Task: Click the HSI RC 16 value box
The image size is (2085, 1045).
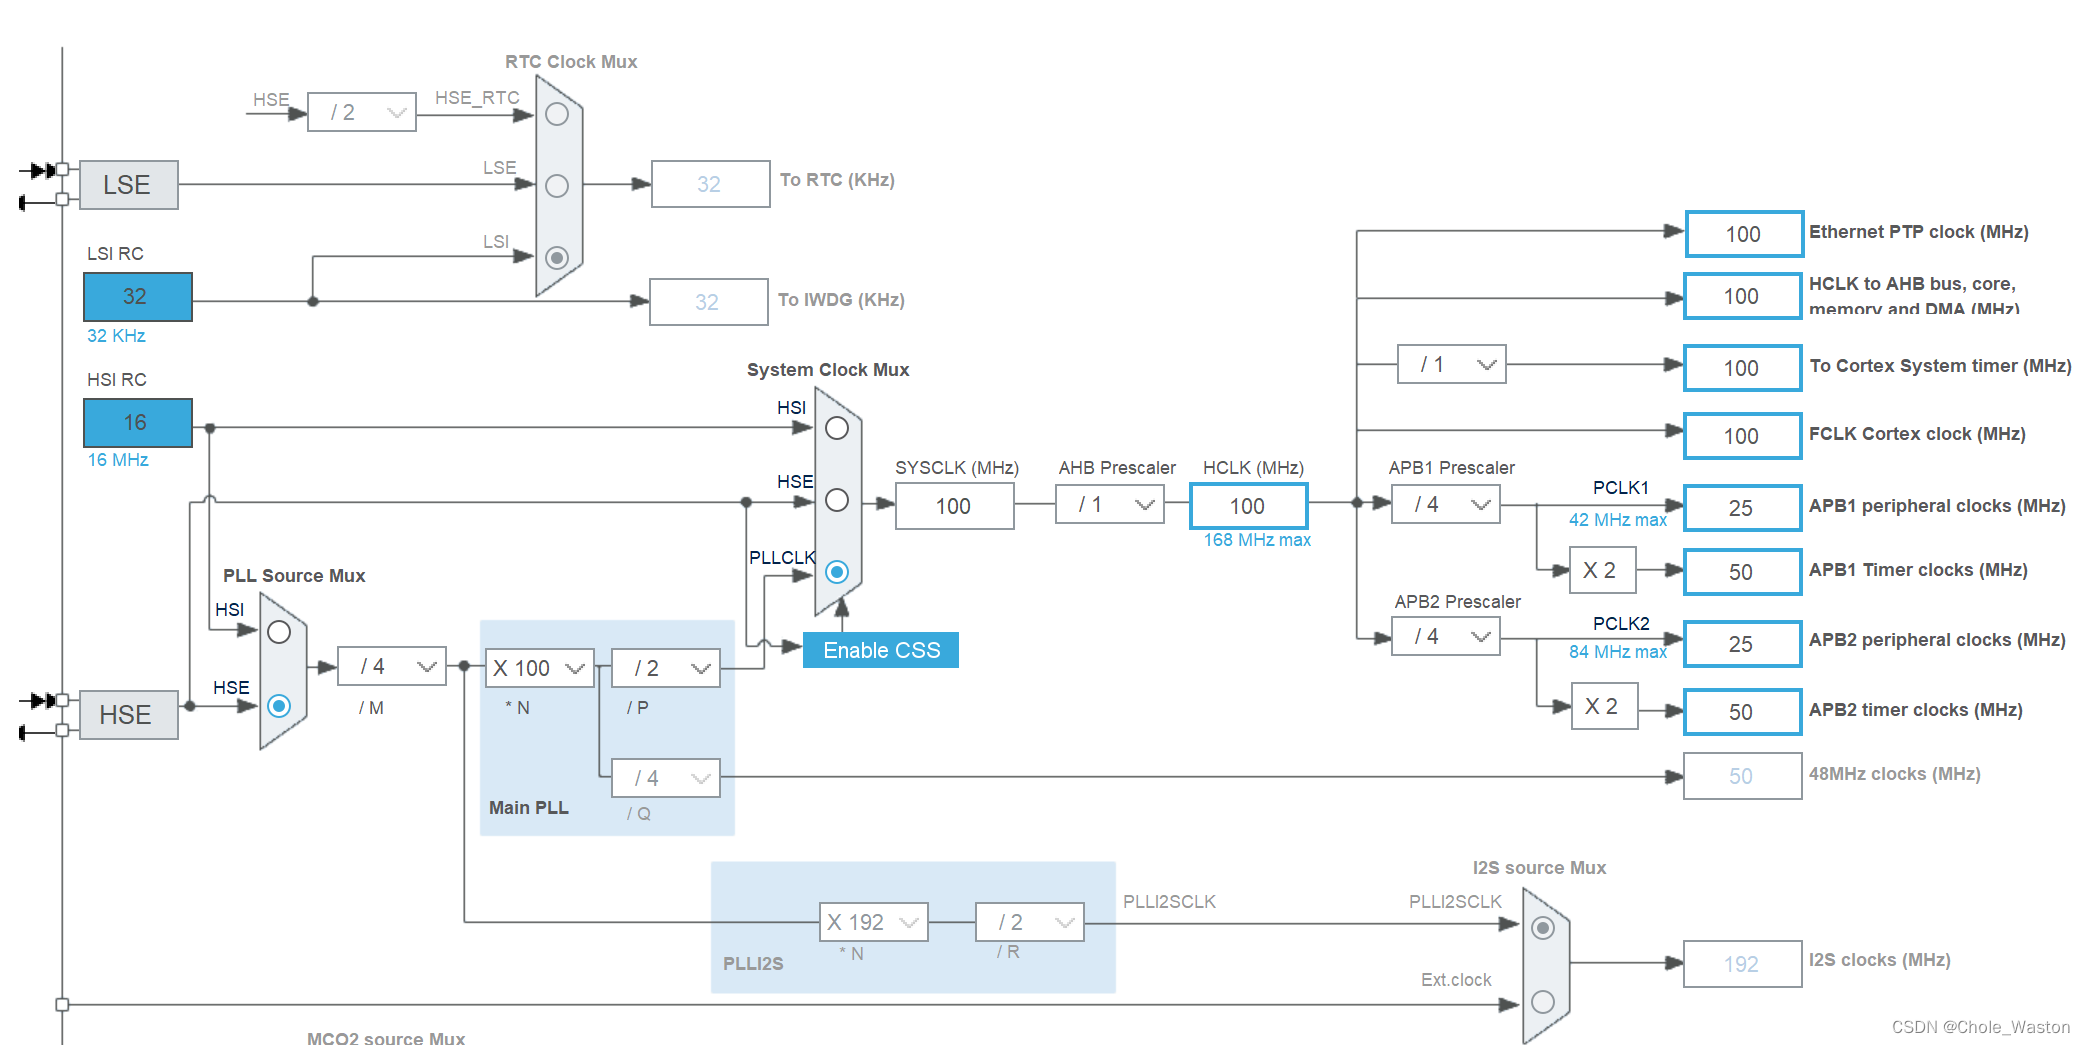Action: (138, 423)
